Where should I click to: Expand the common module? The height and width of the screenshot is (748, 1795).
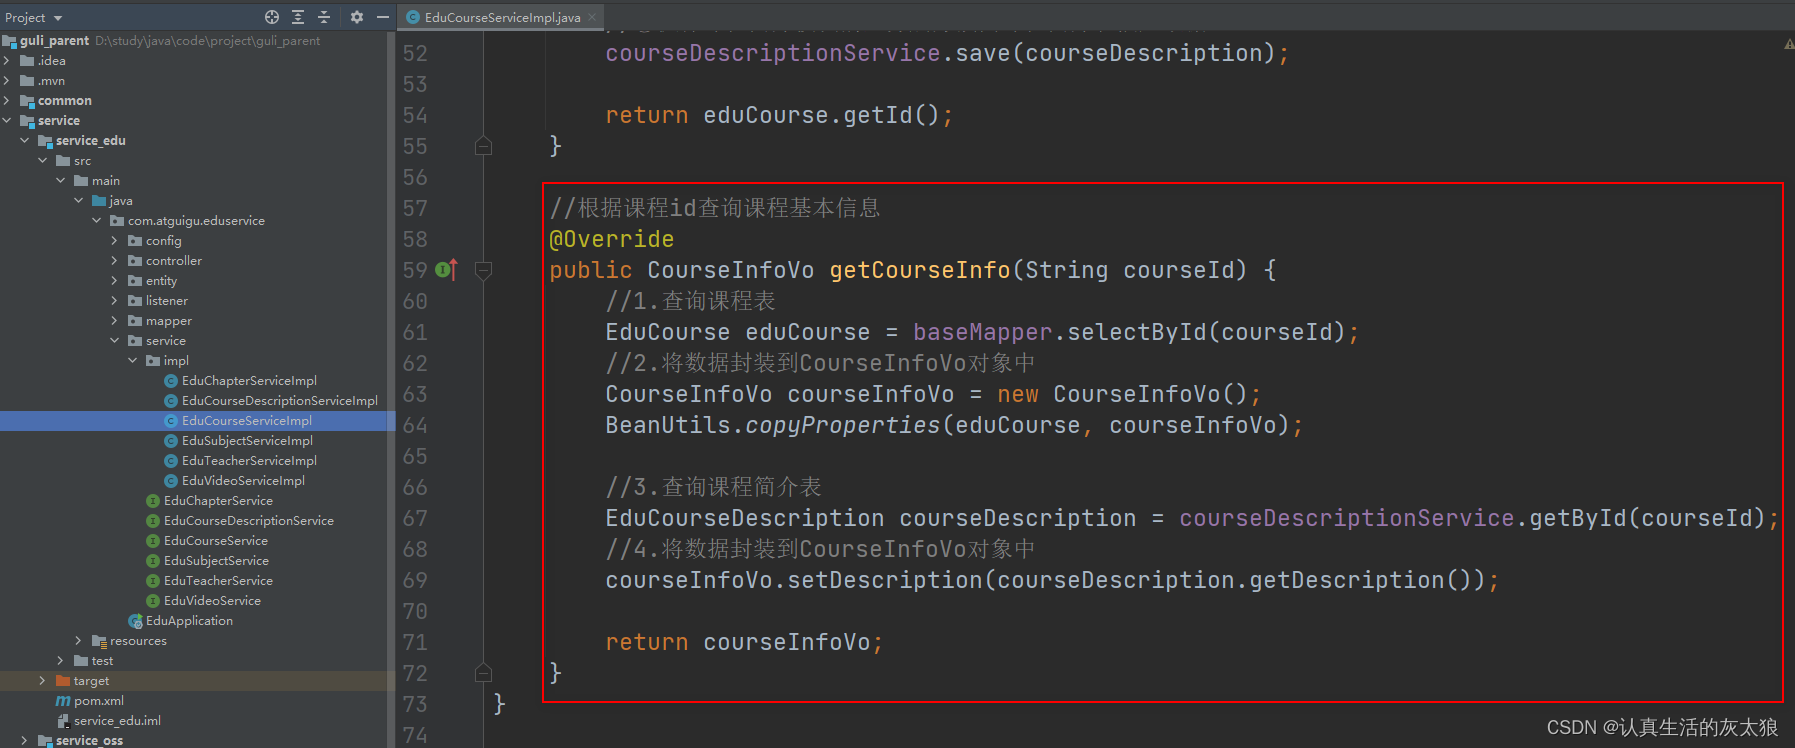[8, 101]
